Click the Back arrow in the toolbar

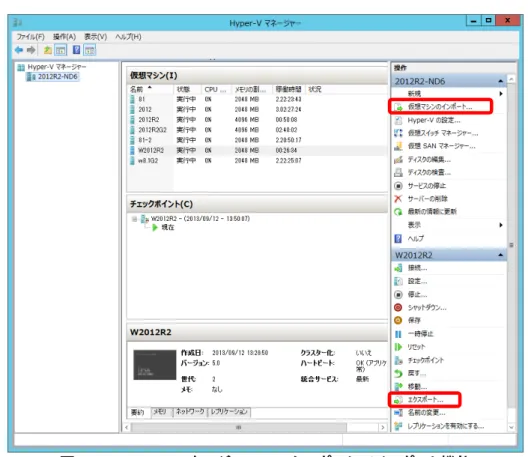tap(19, 50)
